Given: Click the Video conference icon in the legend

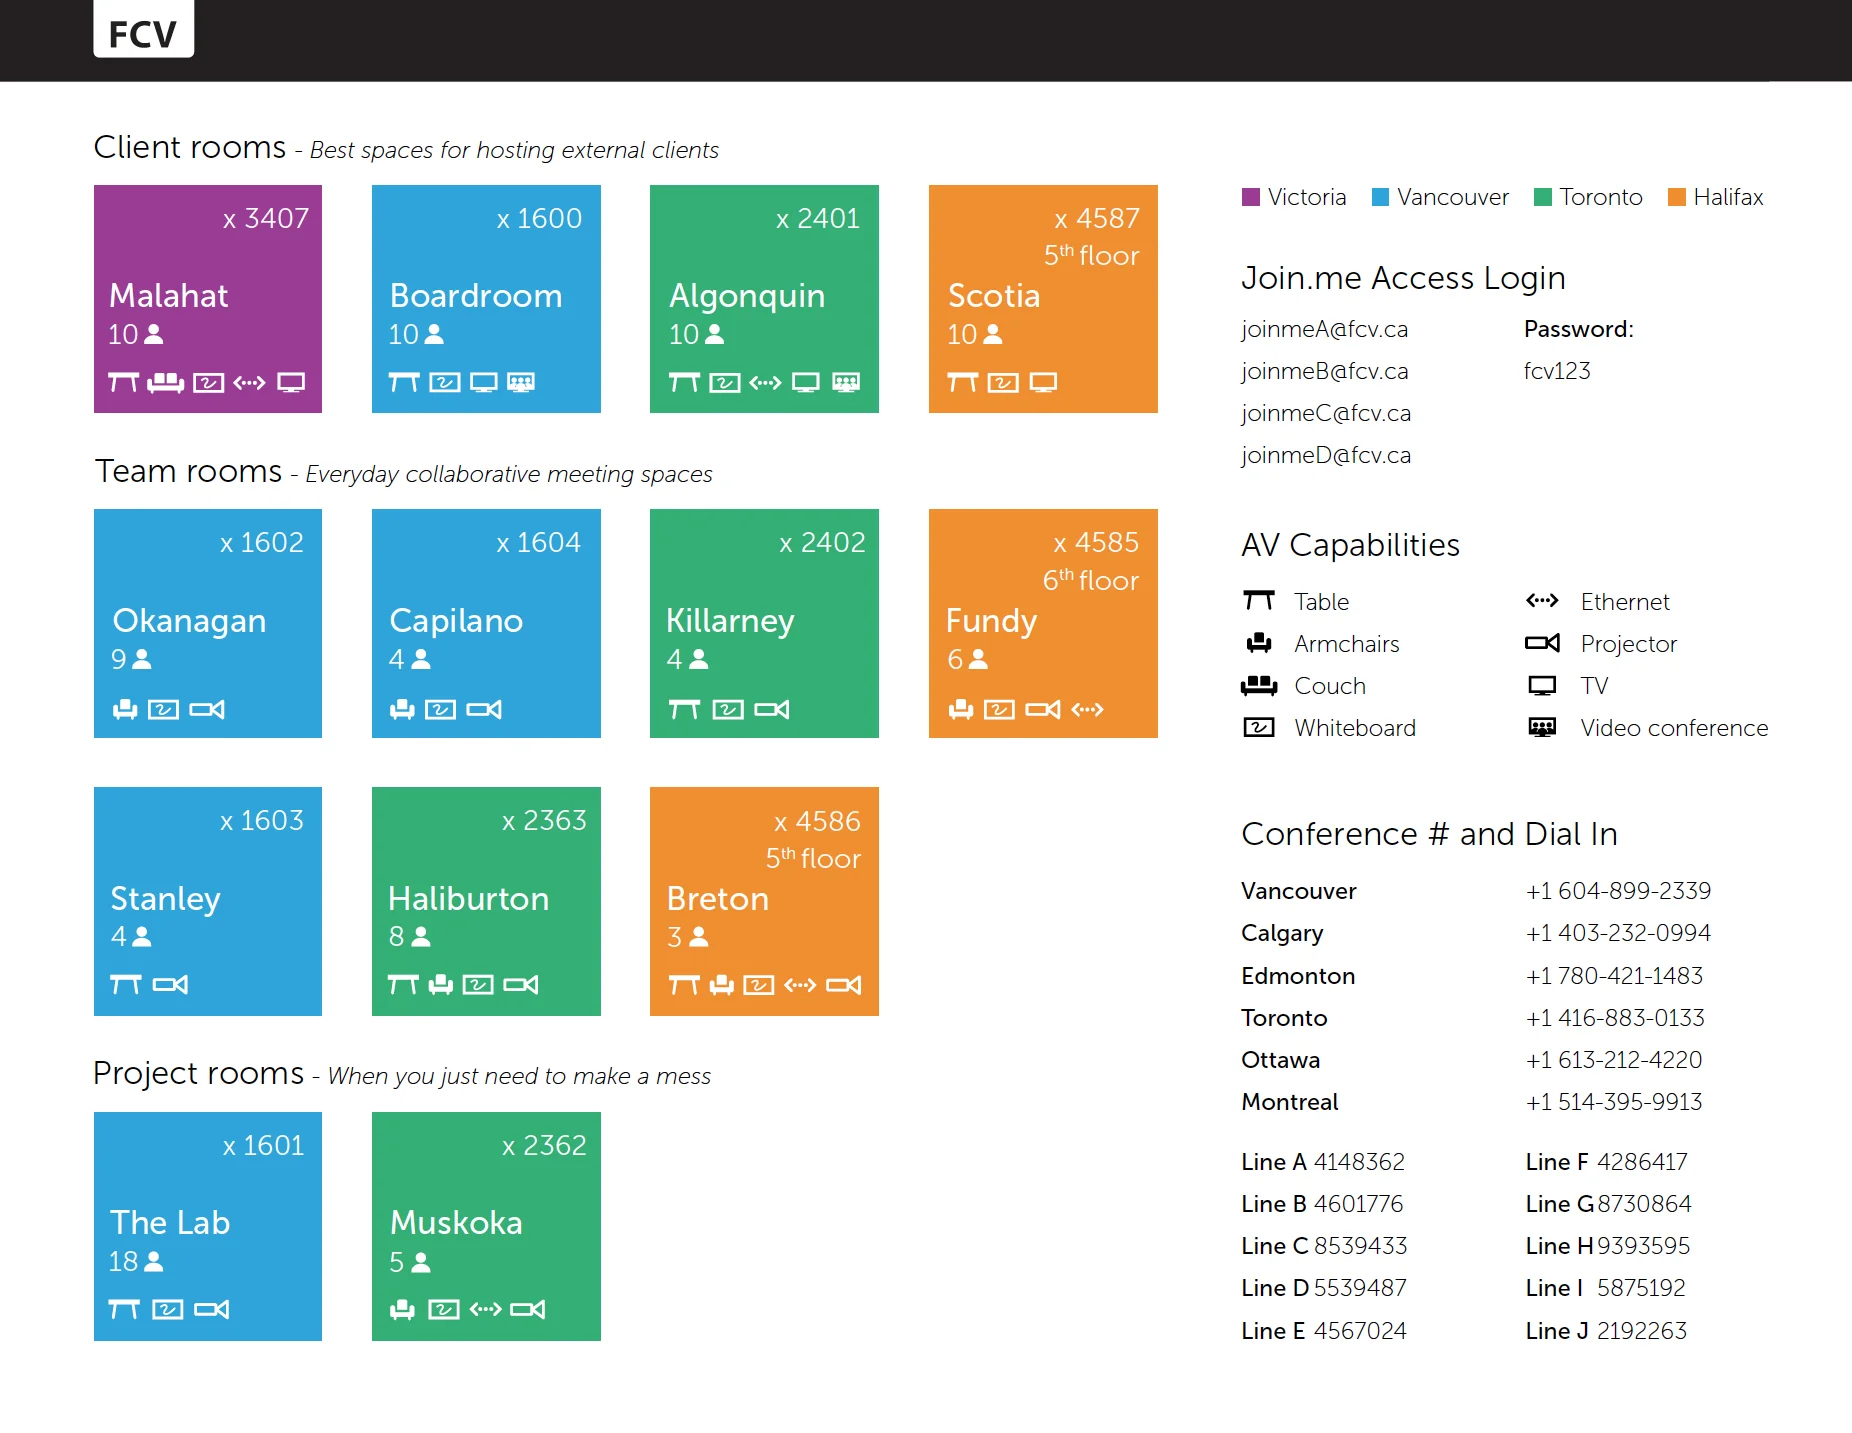Looking at the screenshot, I should click(1542, 727).
